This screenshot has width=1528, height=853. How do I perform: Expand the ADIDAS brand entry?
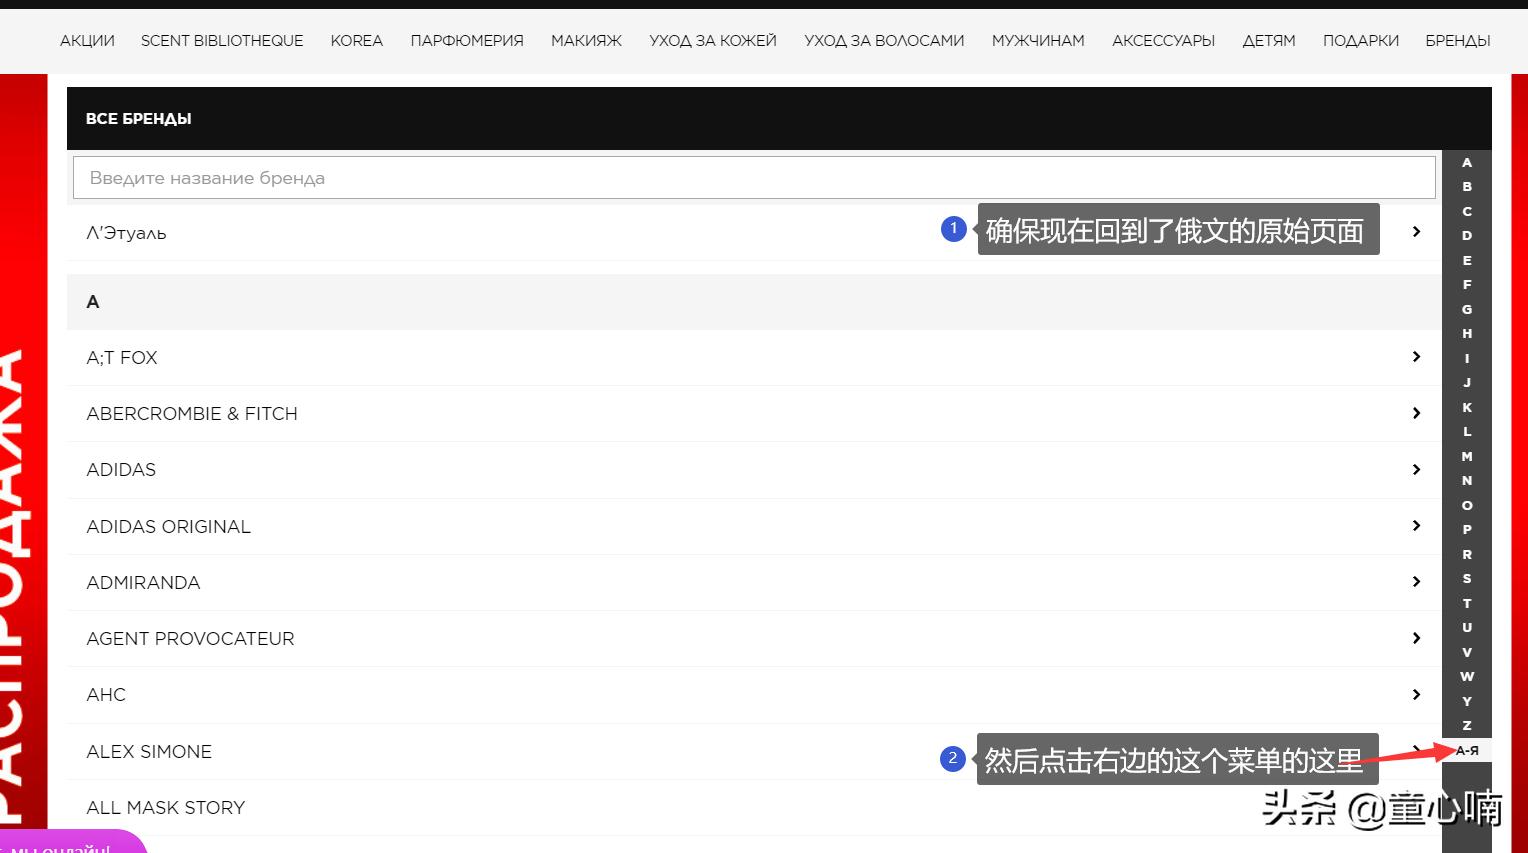click(1416, 469)
